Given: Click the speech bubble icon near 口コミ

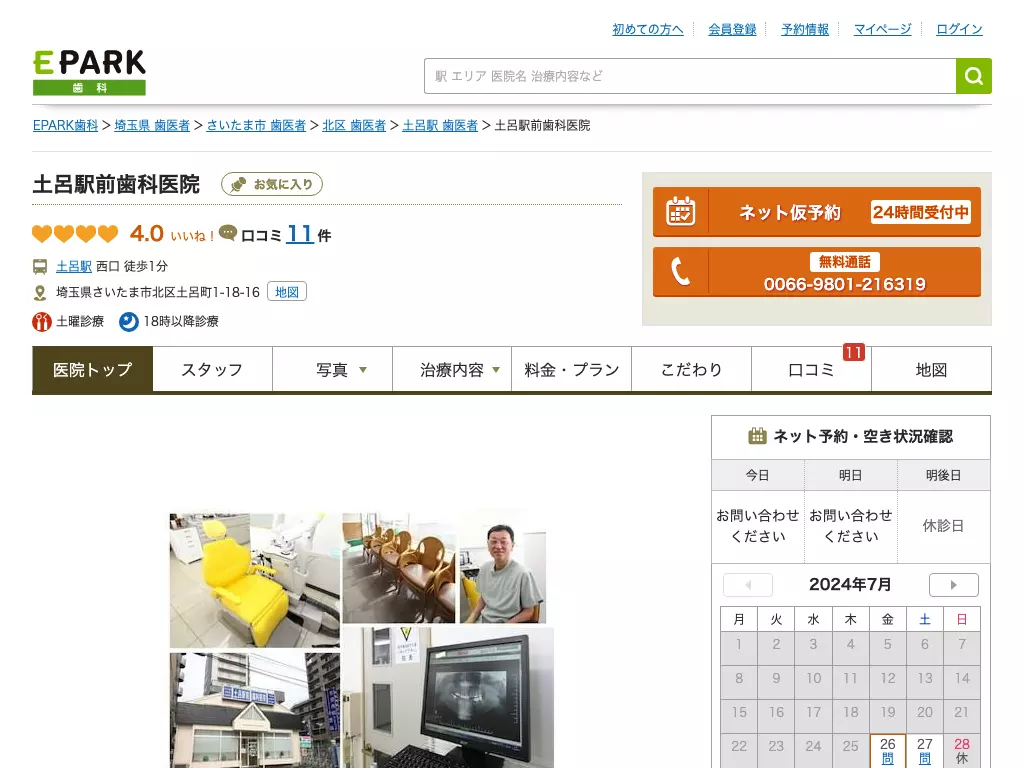Looking at the screenshot, I should pyautogui.click(x=228, y=233).
